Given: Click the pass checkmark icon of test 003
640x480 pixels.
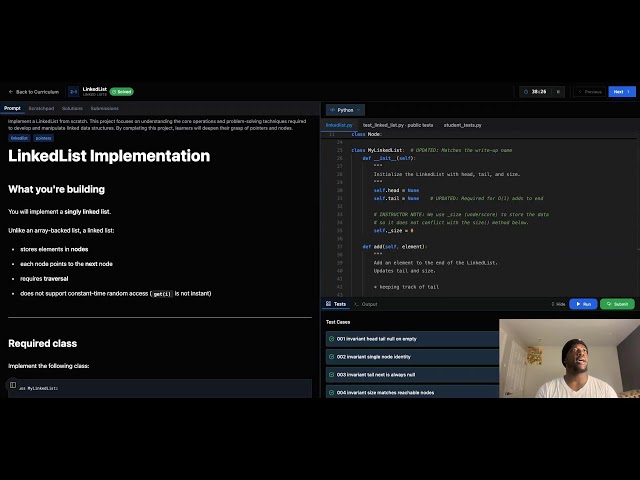Looking at the screenshot, I should (331, 375).
